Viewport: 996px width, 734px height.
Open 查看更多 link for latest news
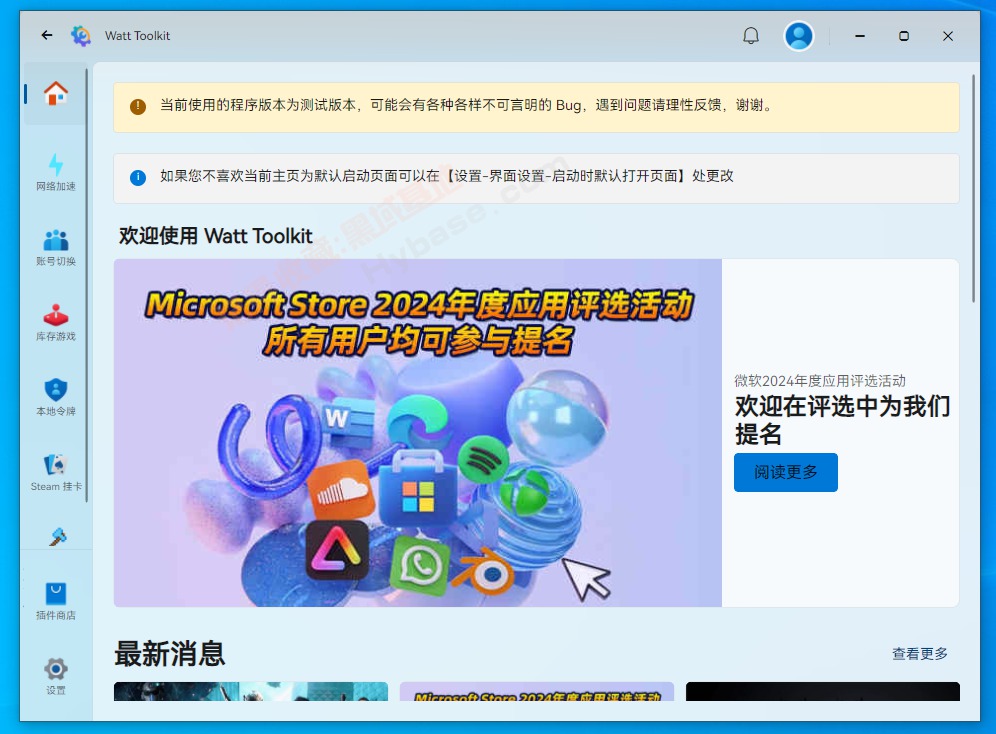920,653
